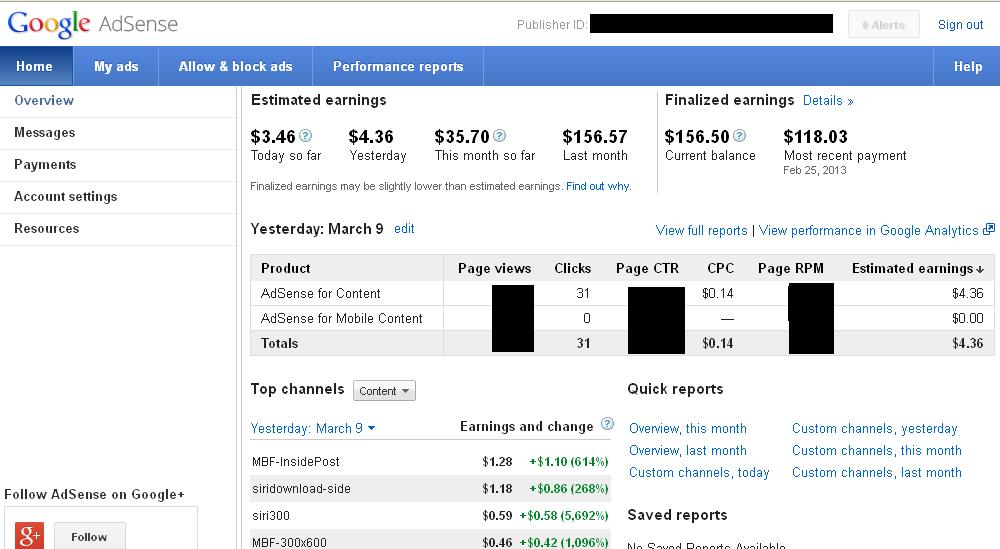Screen dimensions: 1000x549
Task: Click the Google+ icon in sidebar
Action: (30, 535)
